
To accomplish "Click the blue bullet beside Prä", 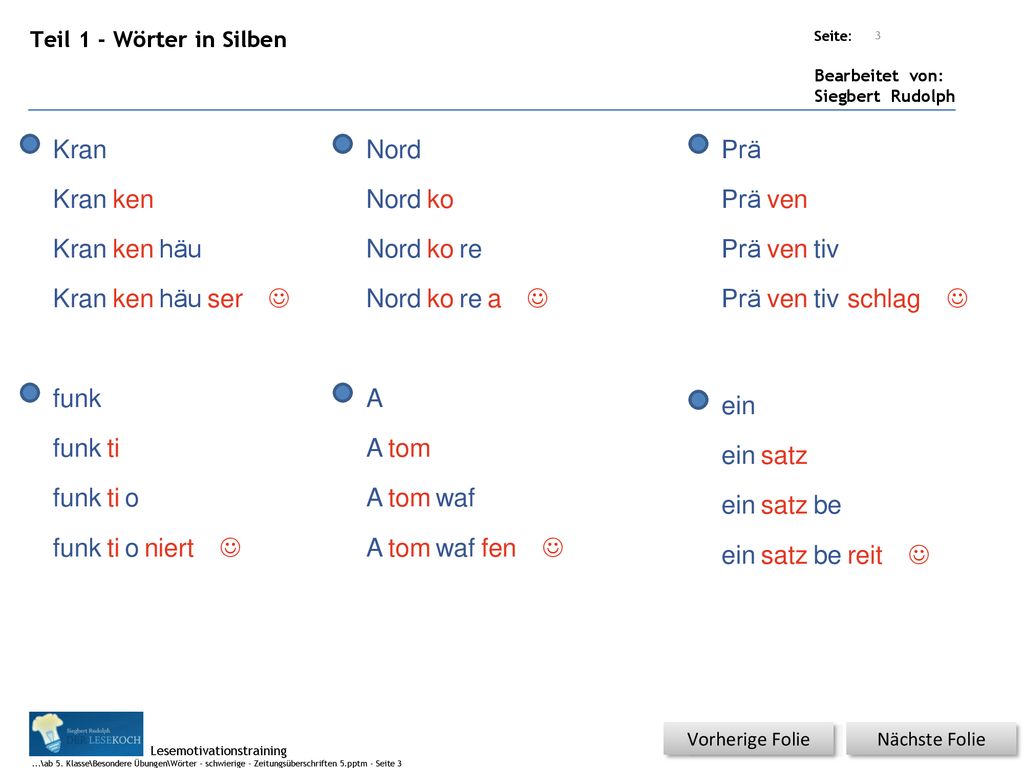I will pyautogui.click(x=699, y=144).
